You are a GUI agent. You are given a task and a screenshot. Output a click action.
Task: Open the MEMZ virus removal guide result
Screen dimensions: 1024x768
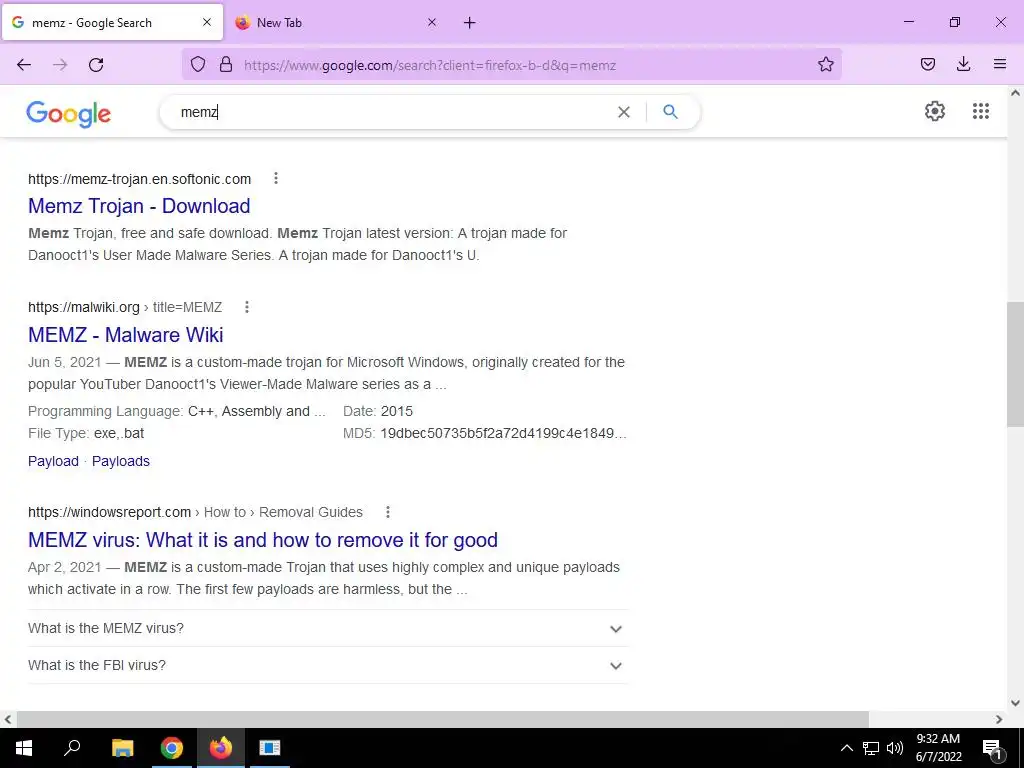263,539
